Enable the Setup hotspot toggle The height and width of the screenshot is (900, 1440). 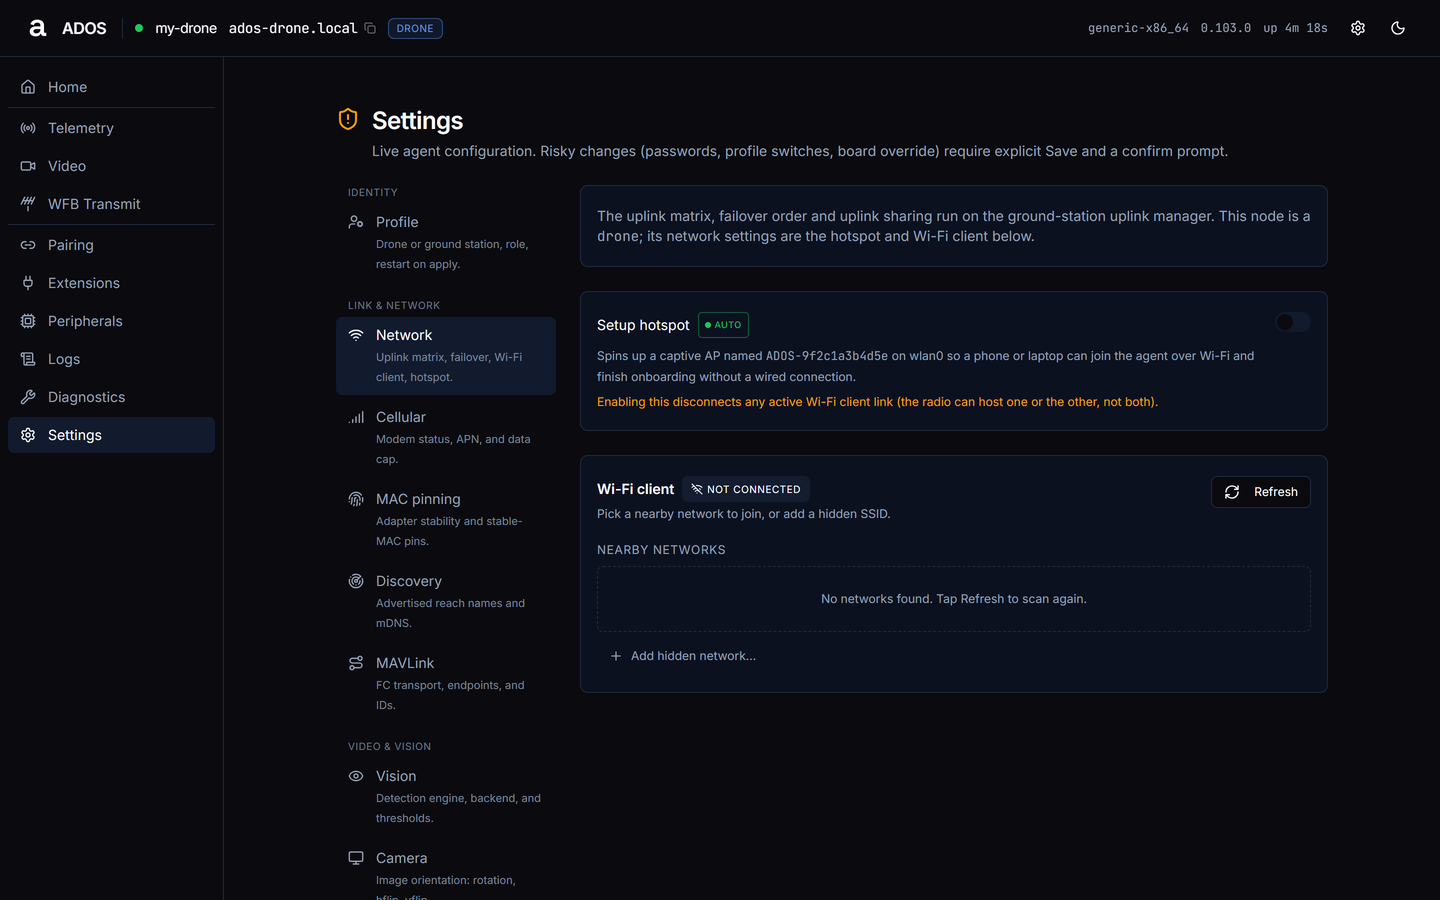(1293, 322)
